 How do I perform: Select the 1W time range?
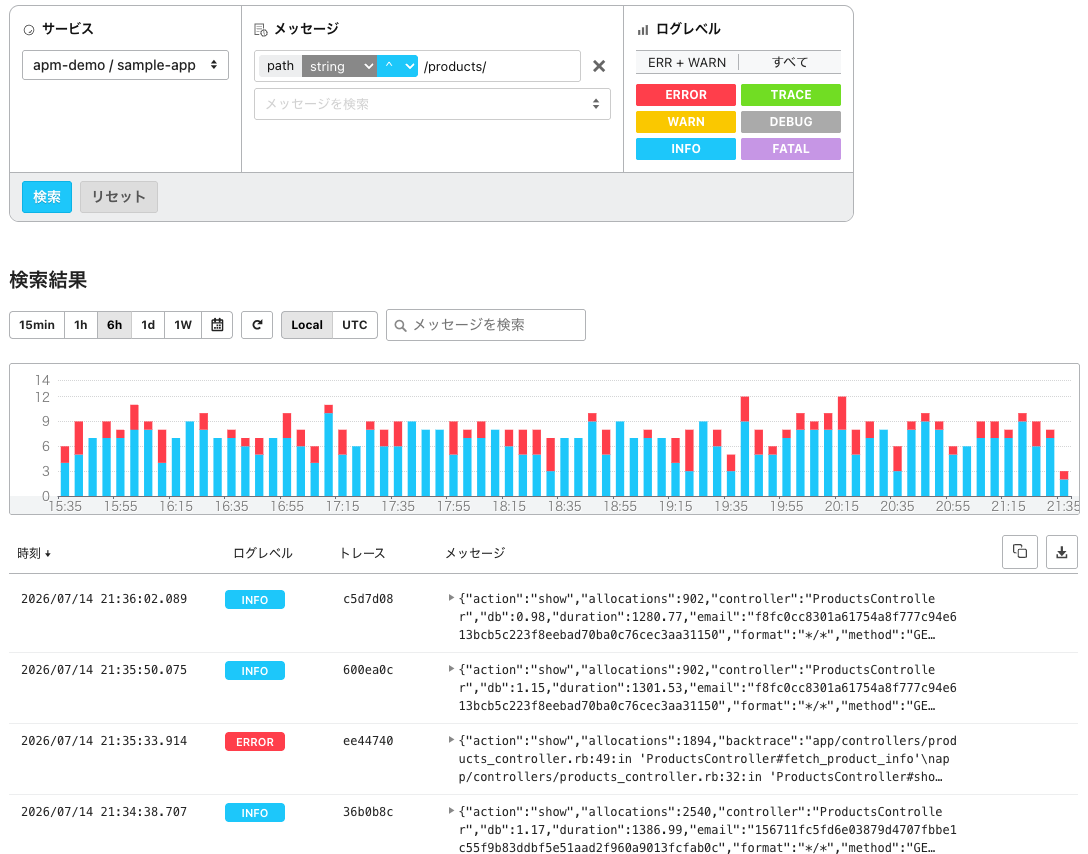coord(183,325)
